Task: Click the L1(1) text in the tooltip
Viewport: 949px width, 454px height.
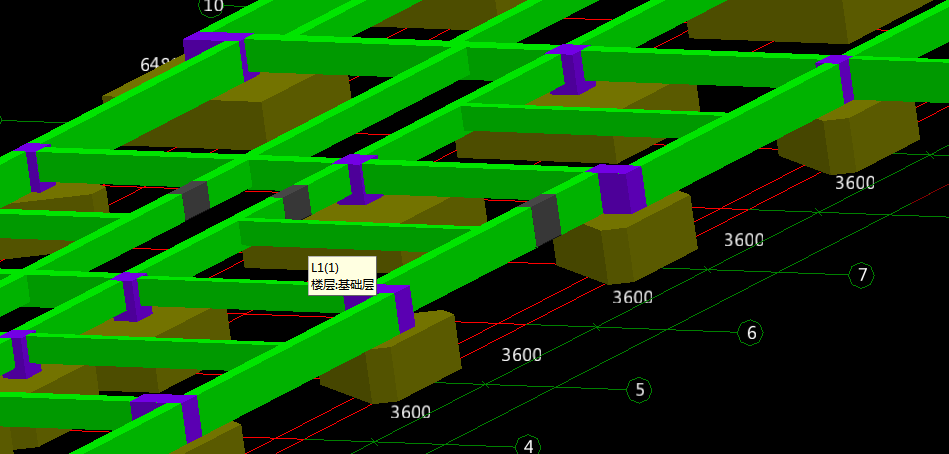Action: pyautogui.click(x=324, y=268)
